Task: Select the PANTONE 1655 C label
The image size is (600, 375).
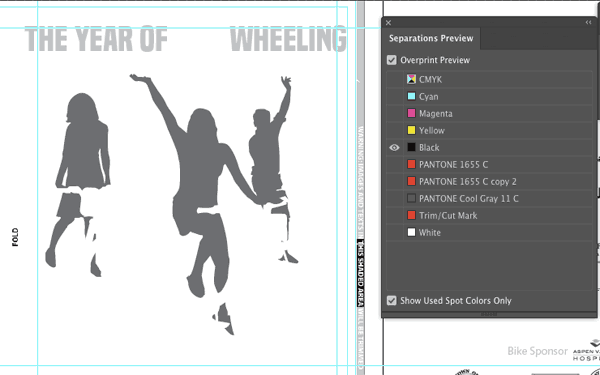Action: [453, 165]
